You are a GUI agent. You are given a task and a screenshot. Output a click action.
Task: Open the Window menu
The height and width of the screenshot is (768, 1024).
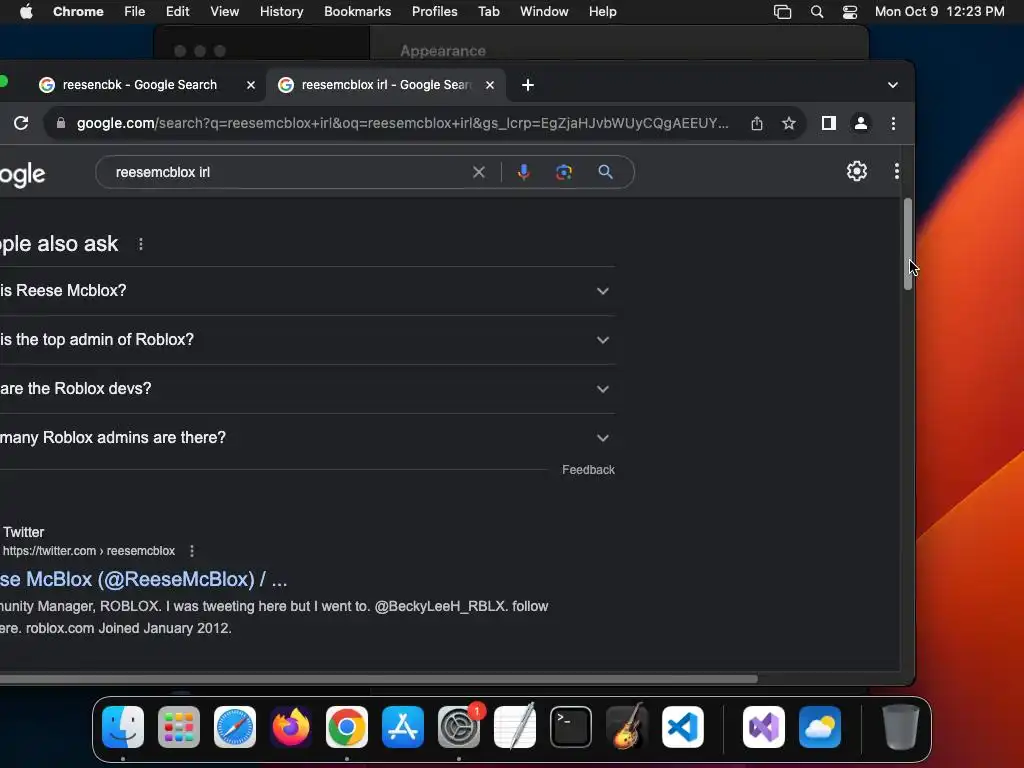[544, 12]
